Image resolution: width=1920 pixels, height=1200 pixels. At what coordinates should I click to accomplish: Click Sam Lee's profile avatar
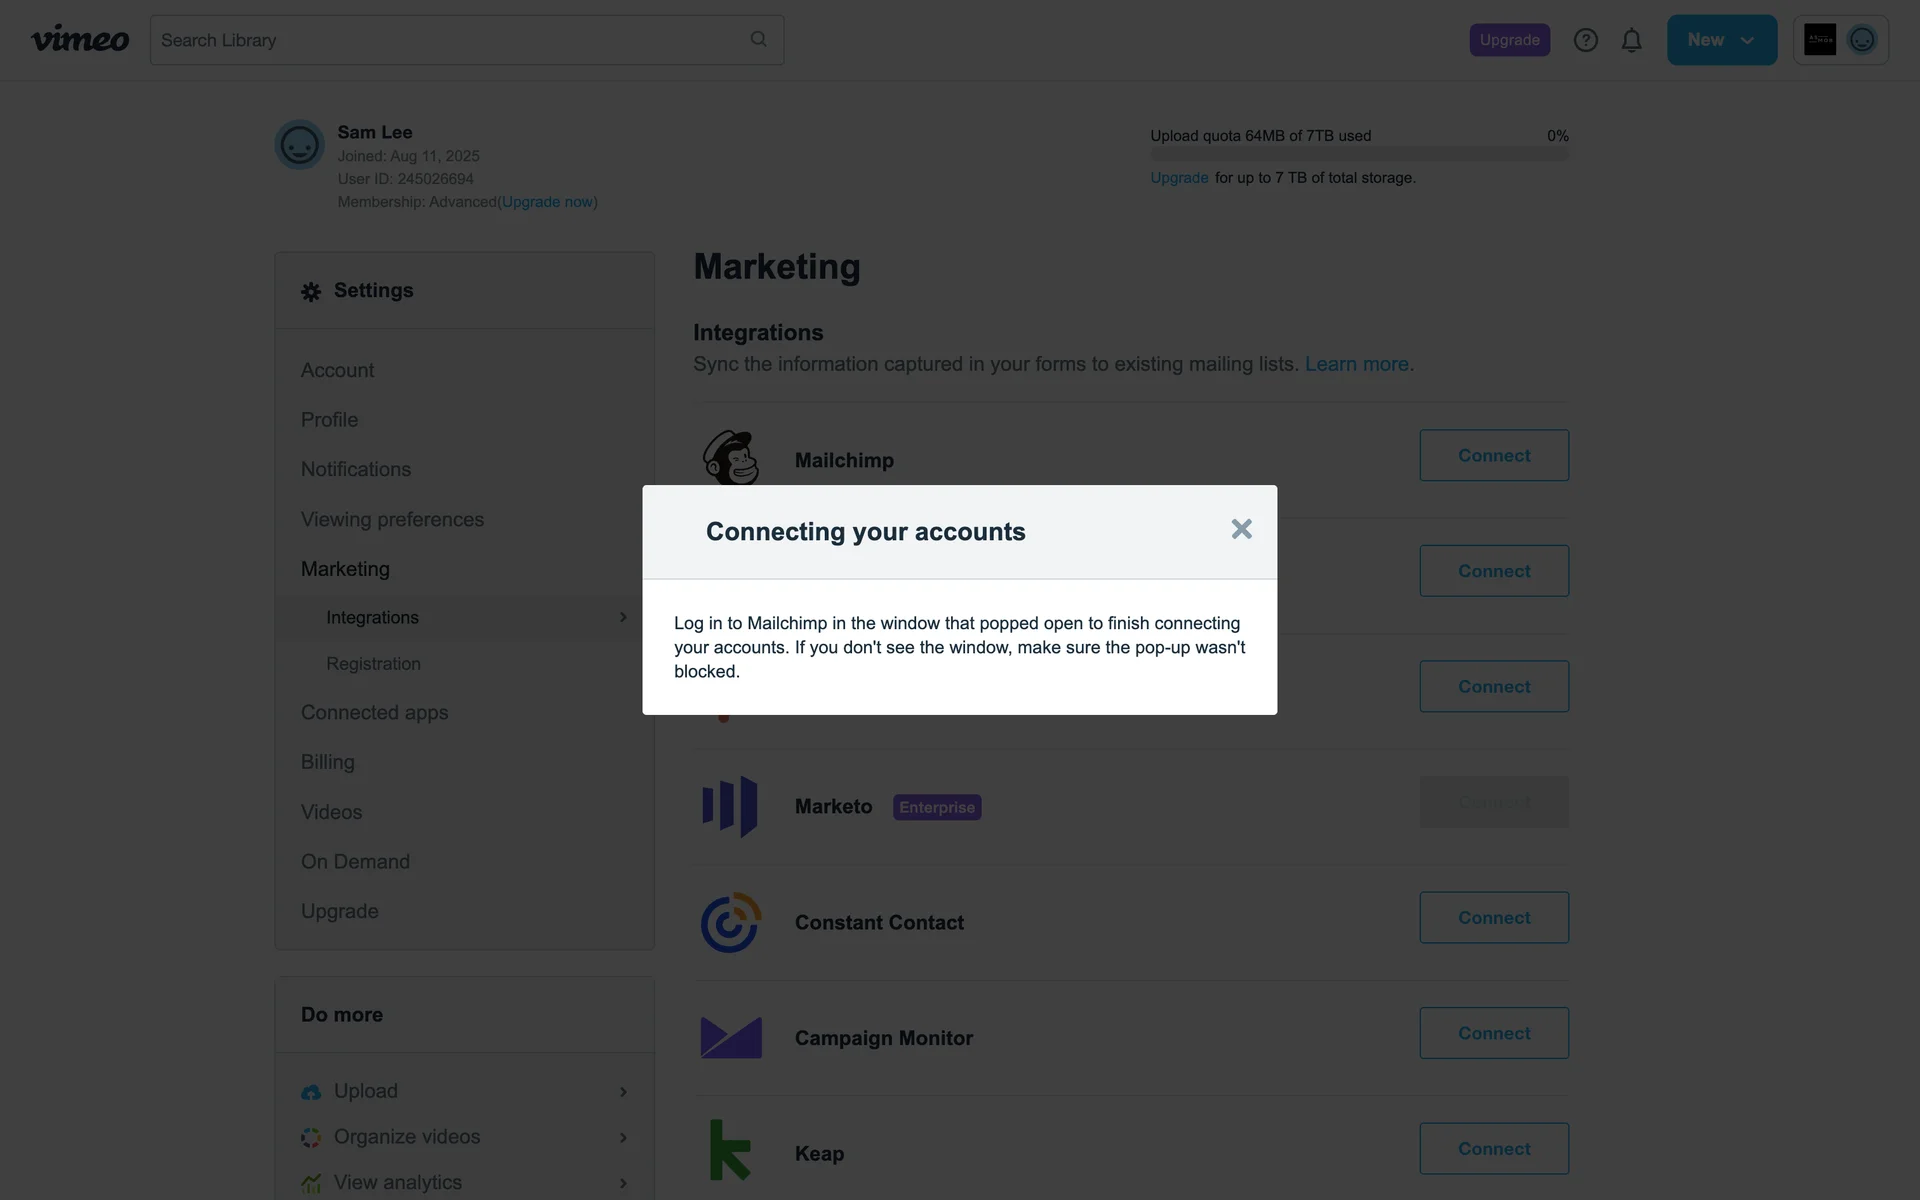click(x=299, y=145)
